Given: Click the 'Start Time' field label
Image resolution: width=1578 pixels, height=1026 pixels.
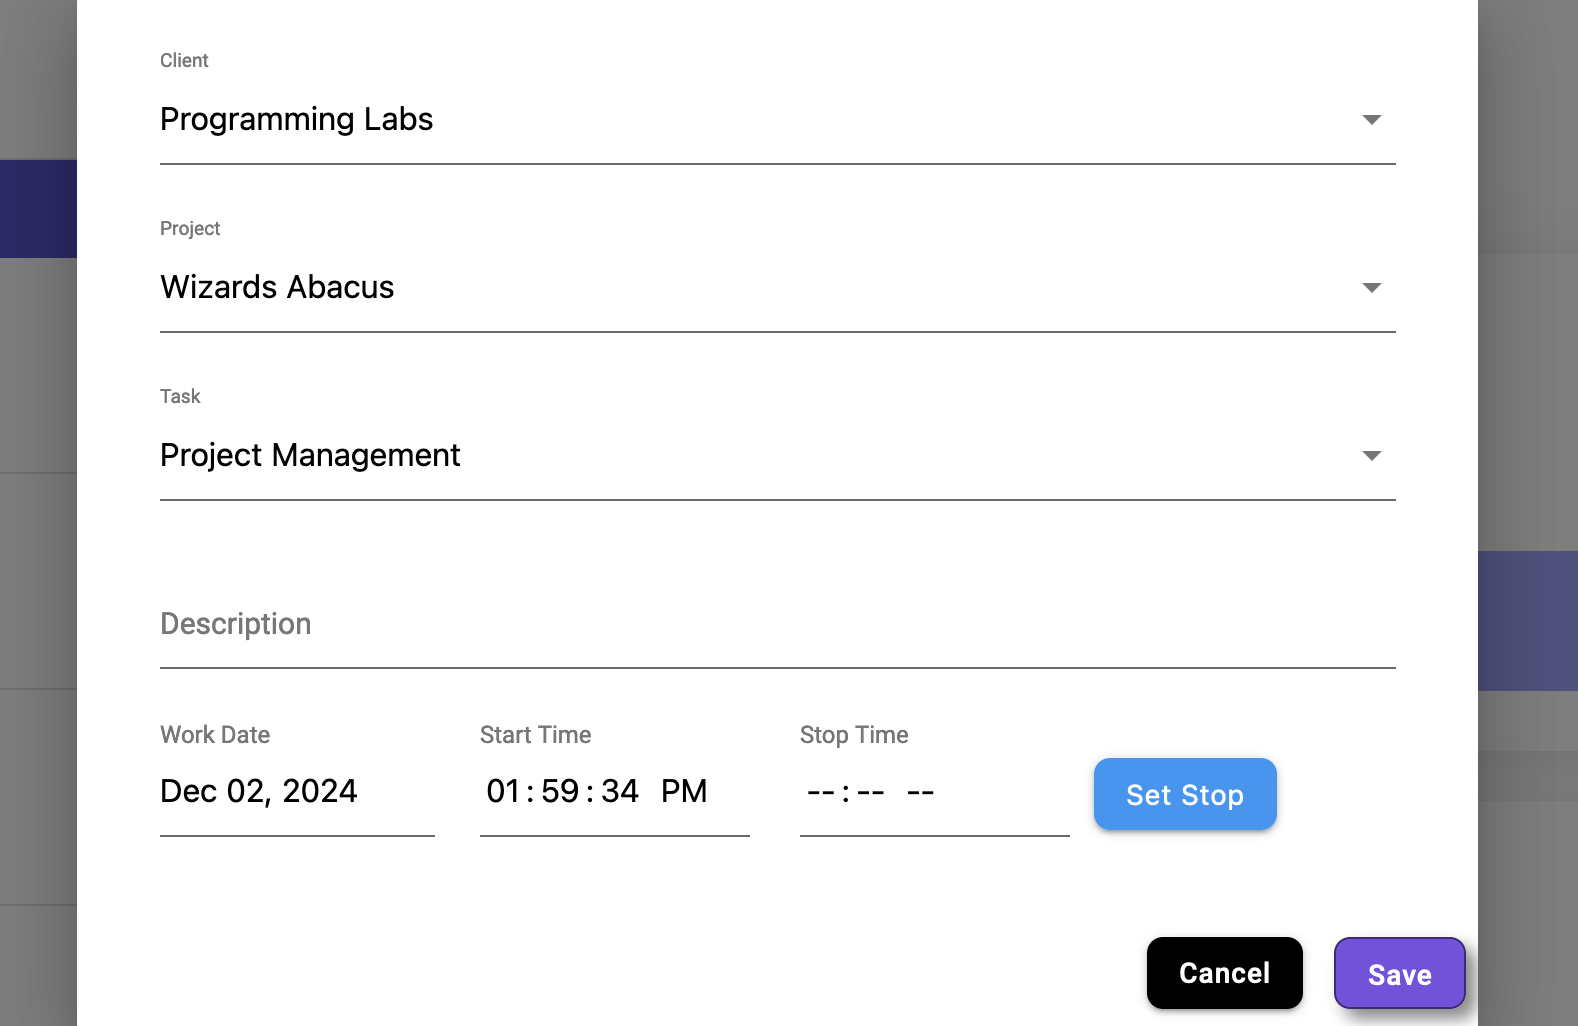Looking at the screenshot, I should (535, 735).
